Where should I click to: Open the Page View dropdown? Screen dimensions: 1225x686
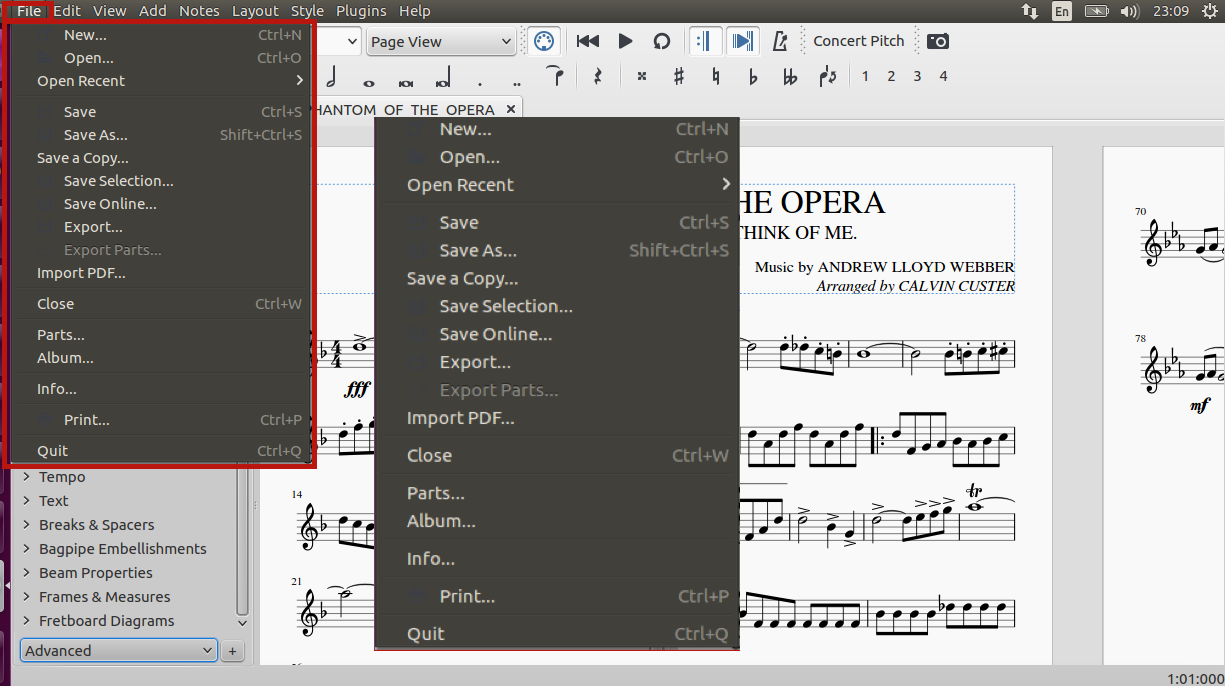click(440, 42)
